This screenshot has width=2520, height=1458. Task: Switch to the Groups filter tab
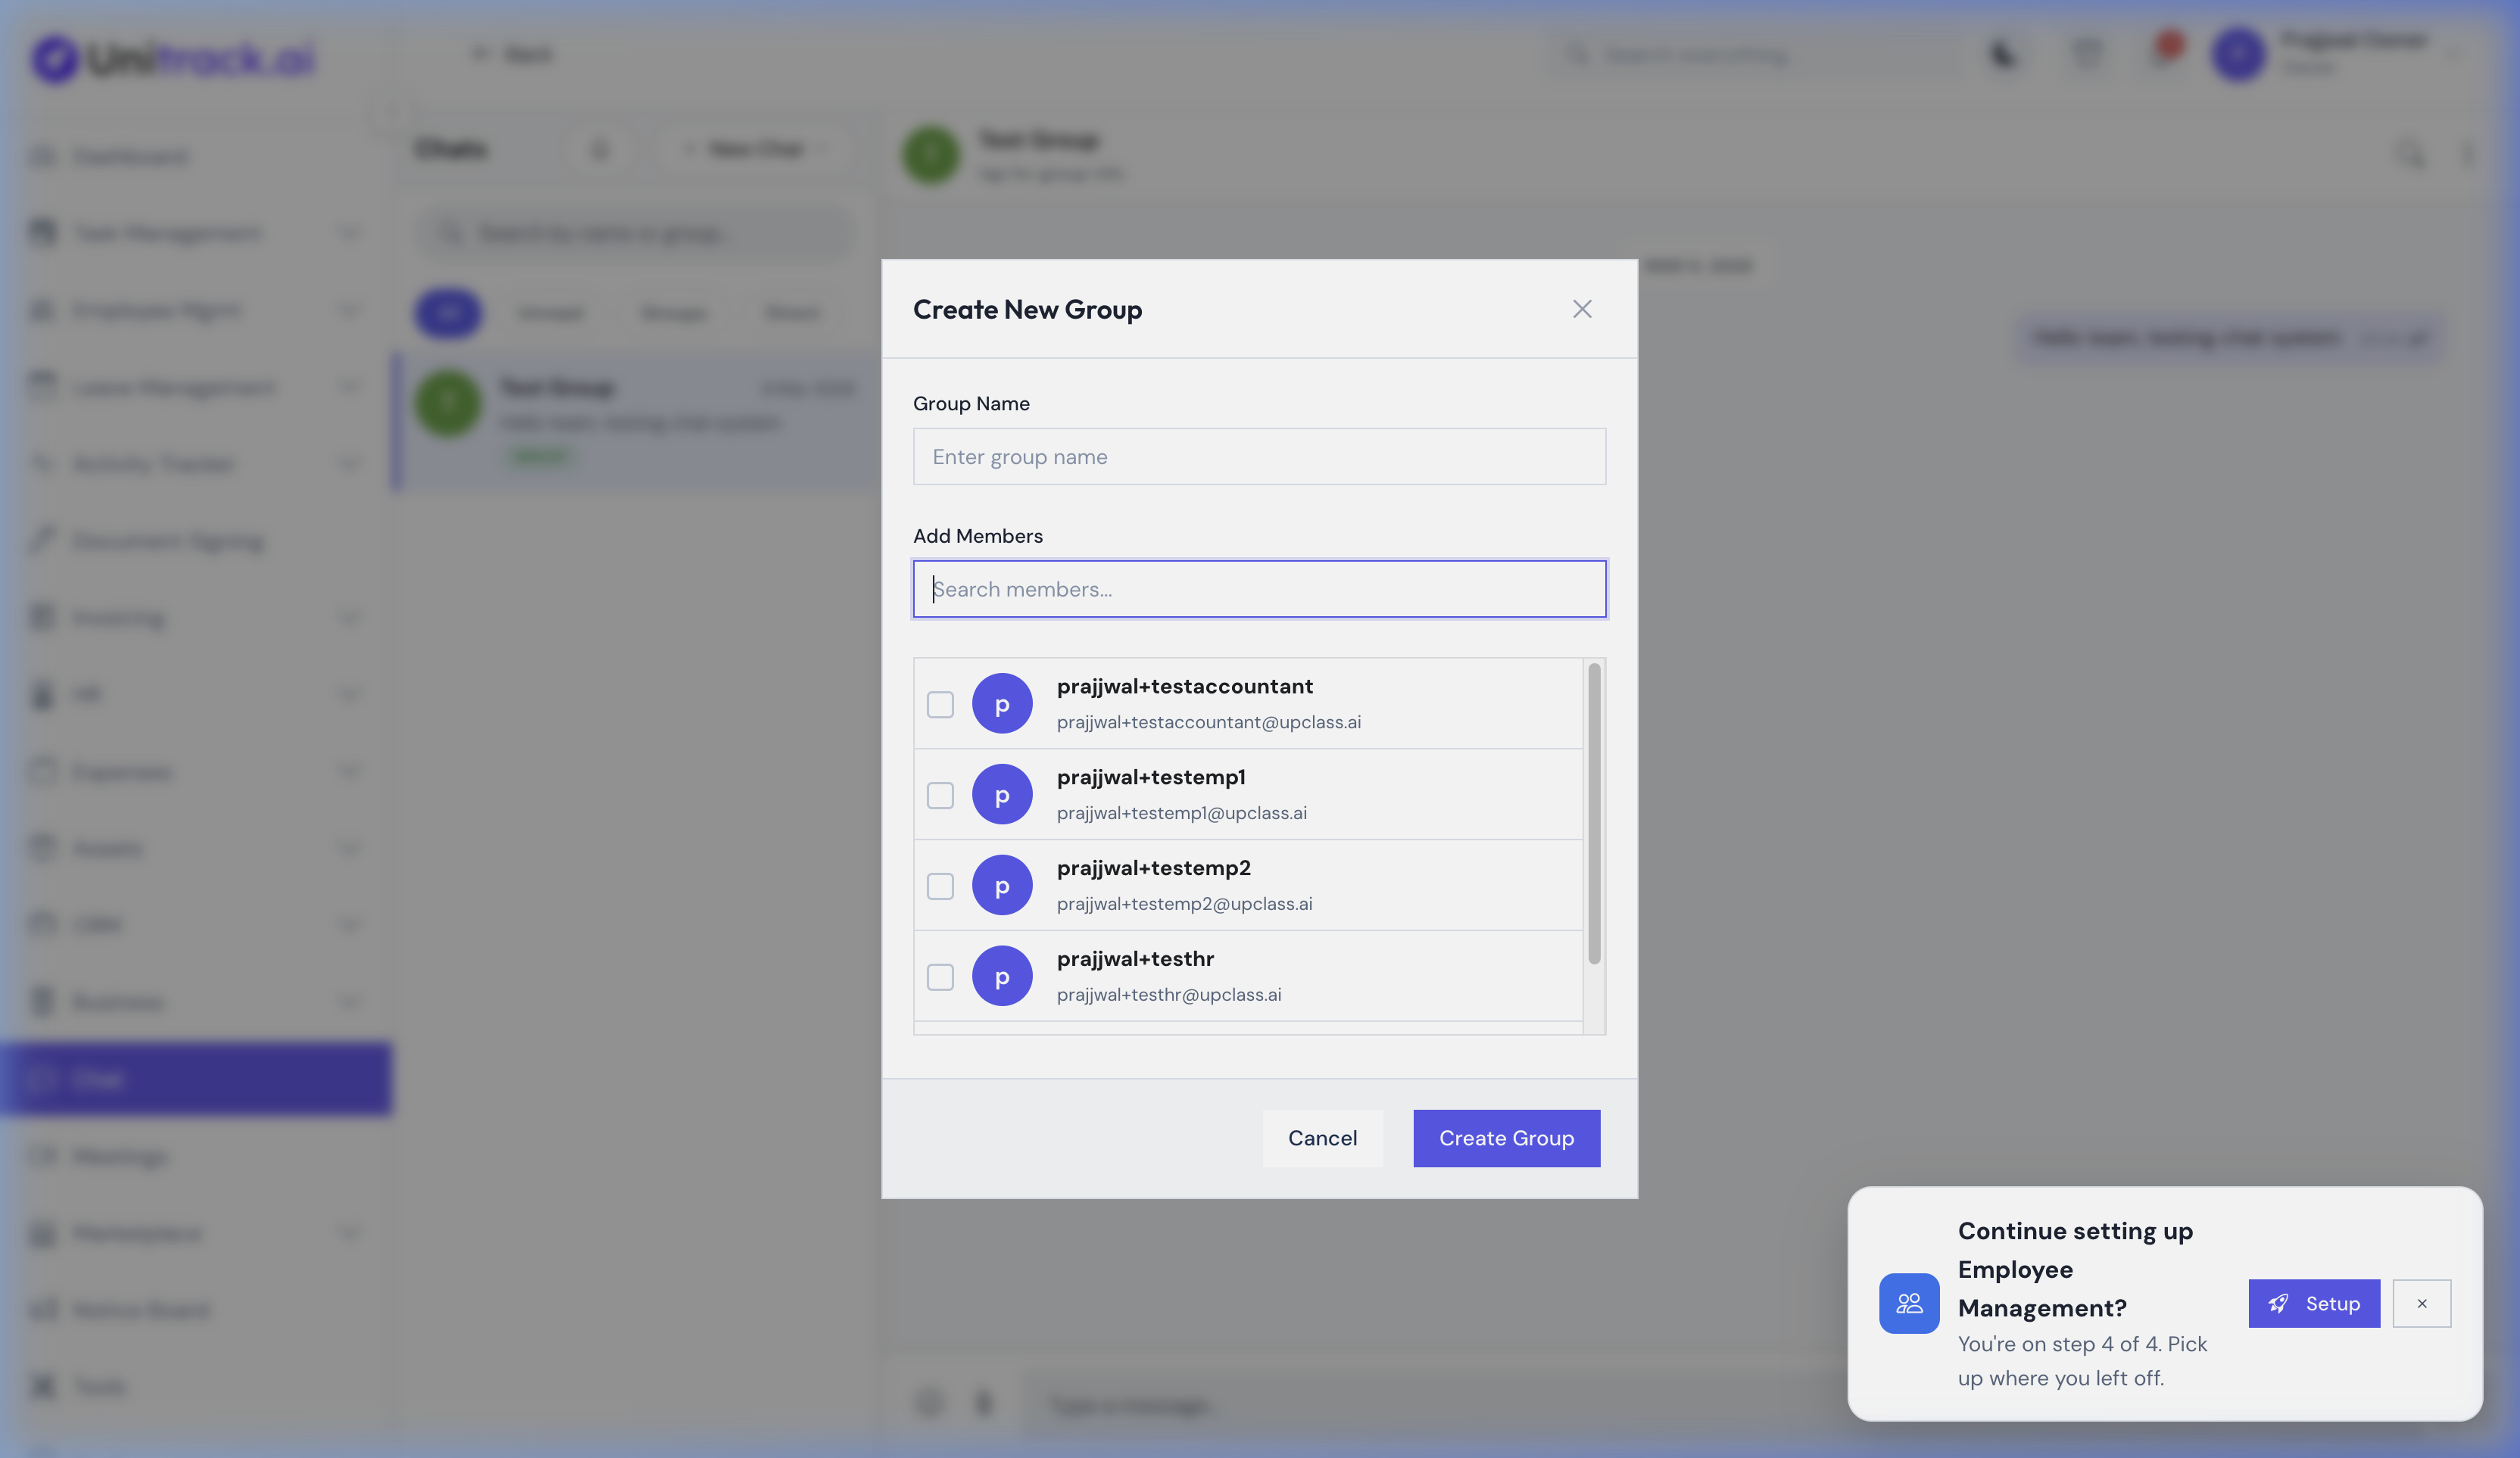[x=674, y=312]
